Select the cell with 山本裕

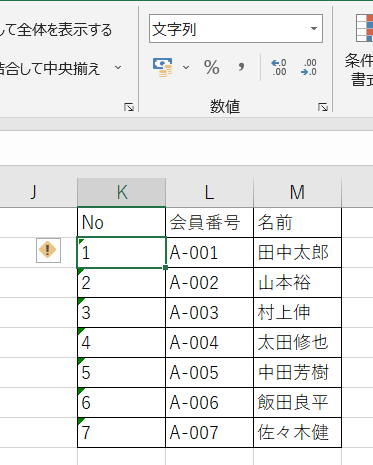pos(297,282)
